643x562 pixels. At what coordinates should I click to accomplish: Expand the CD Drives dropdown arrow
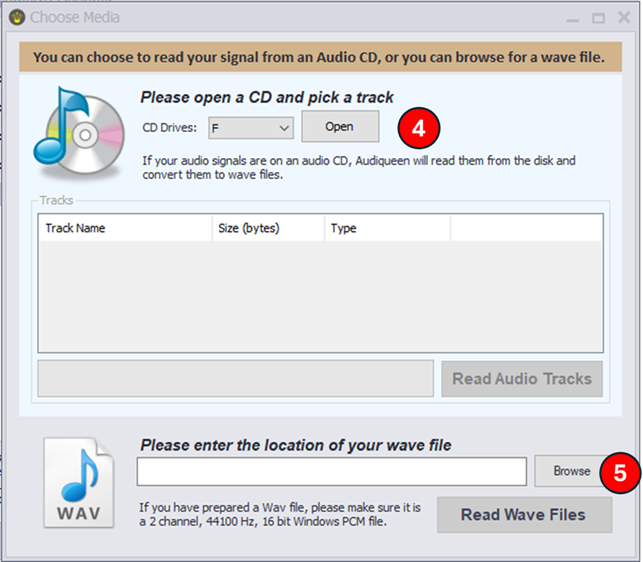284,128
